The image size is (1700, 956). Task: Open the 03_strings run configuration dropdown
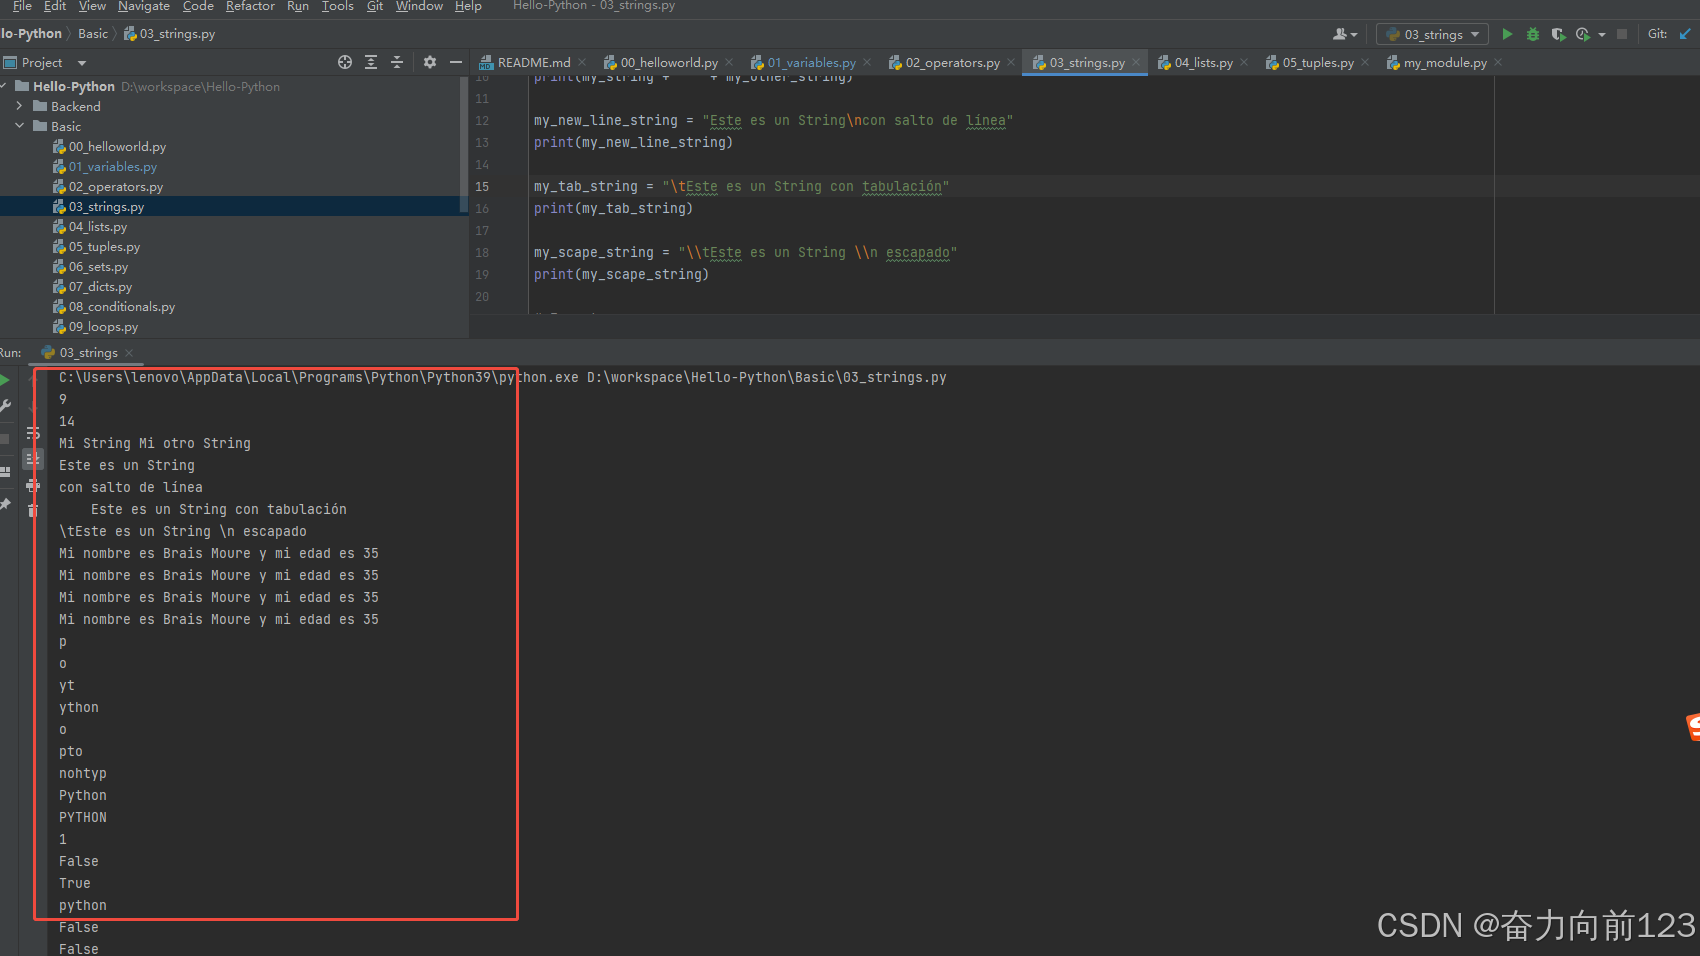[x=1432, y=34]
